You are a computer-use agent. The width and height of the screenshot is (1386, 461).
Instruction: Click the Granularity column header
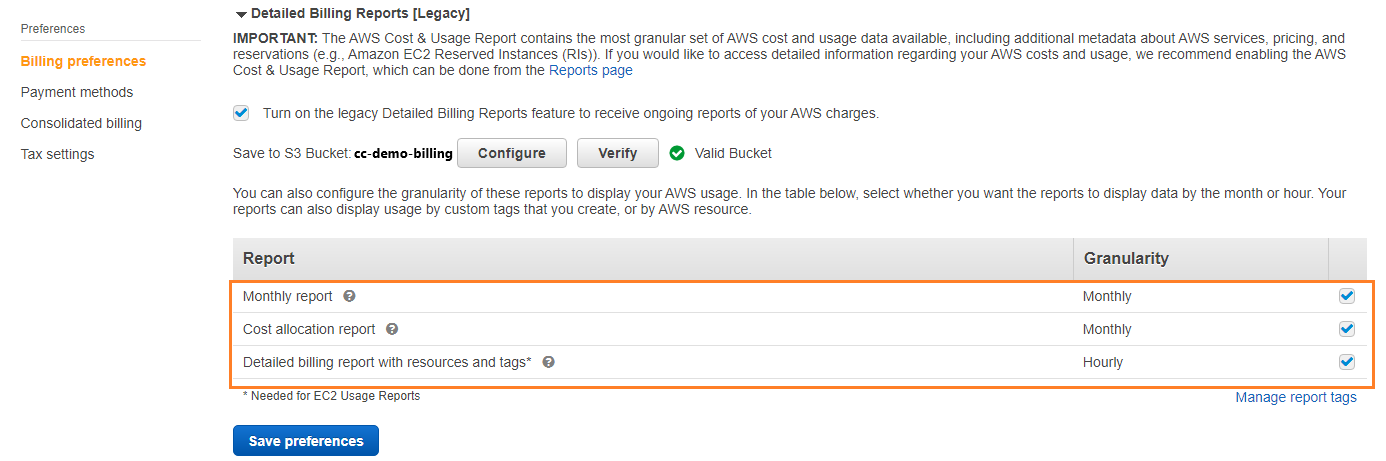tap(1126, 258)
